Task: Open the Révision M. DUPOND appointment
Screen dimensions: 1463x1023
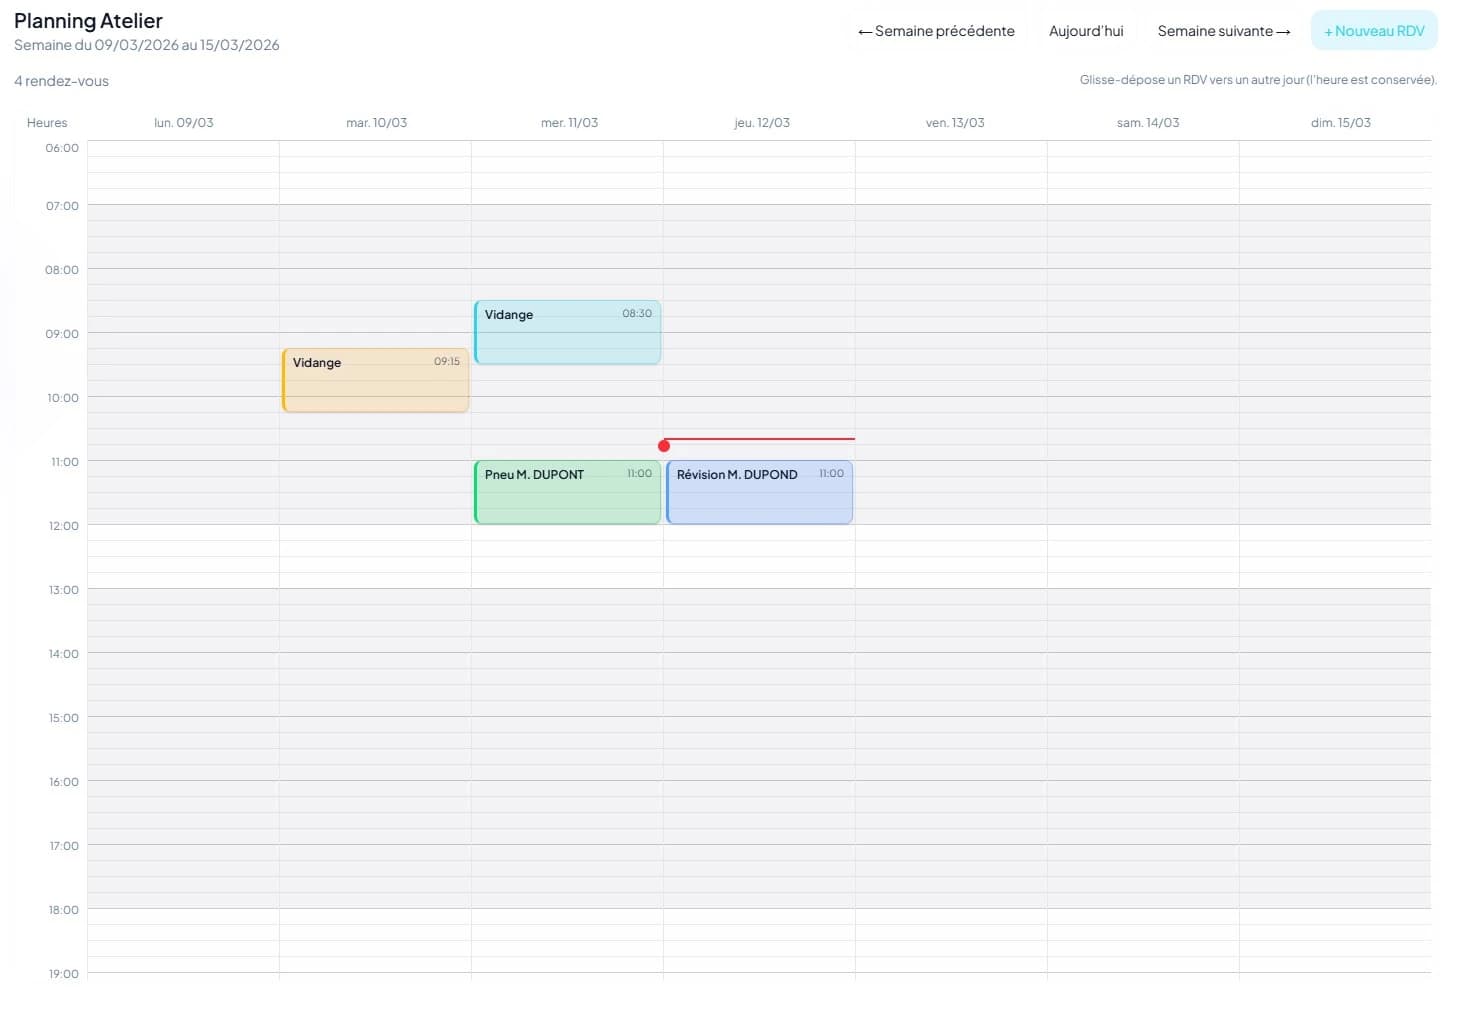Action: (x=759, y=491)
